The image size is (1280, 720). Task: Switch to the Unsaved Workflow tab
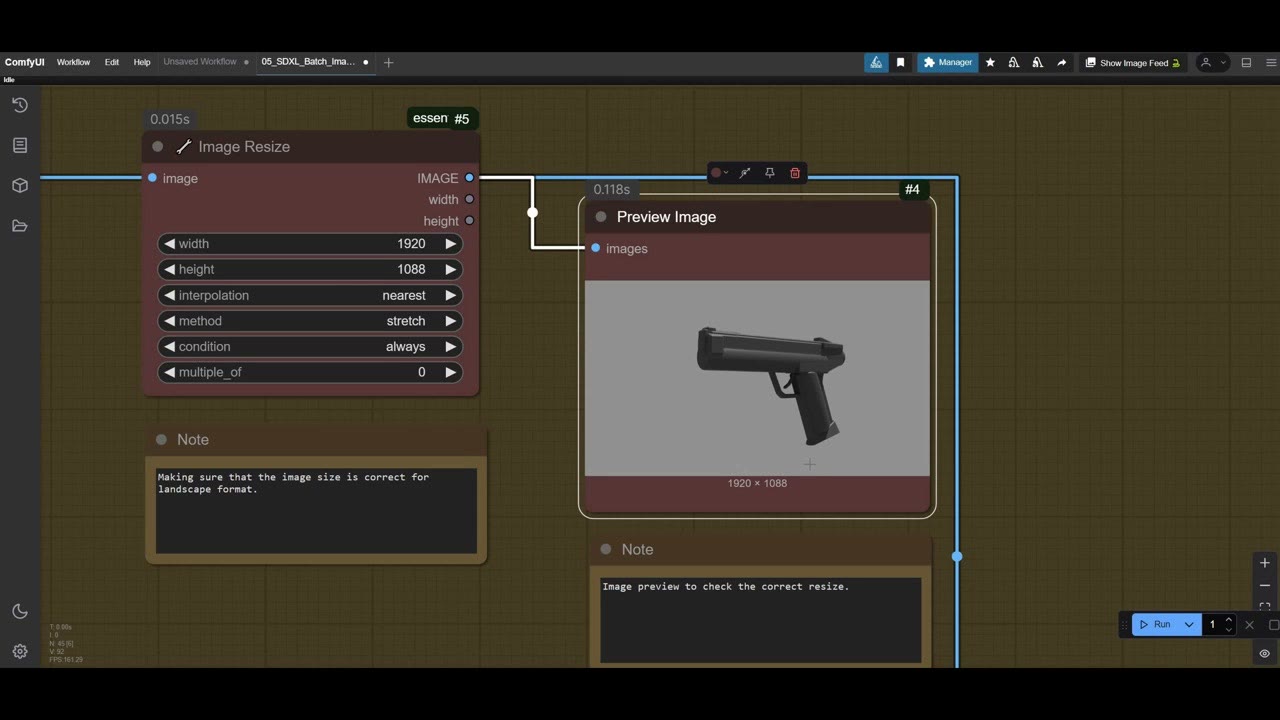(x=200, y=62)
